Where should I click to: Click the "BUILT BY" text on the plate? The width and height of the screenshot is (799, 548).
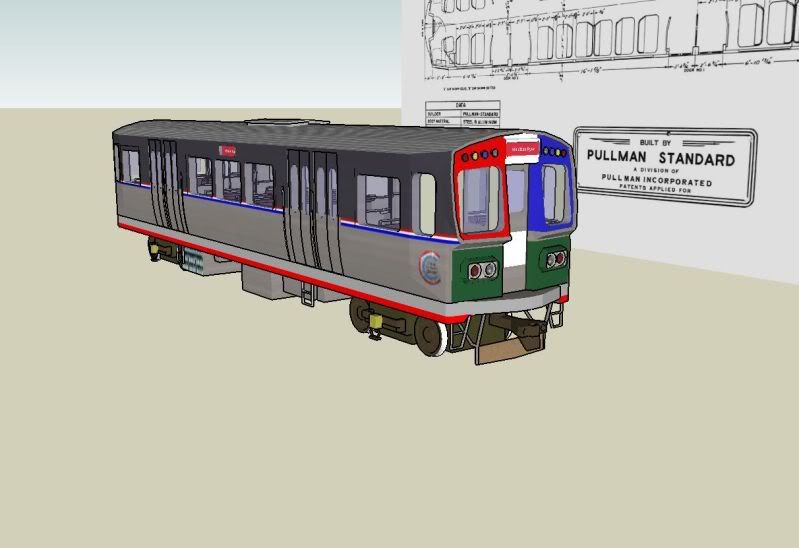655,143
